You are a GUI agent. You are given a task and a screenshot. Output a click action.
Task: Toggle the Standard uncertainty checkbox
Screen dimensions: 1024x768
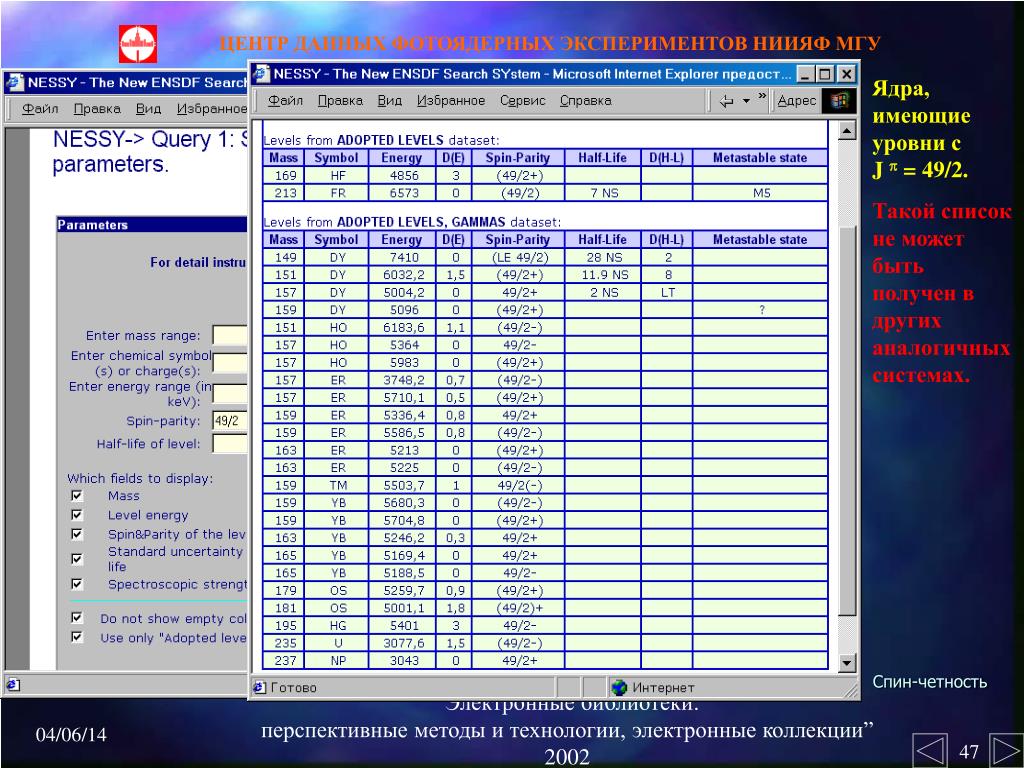pos(77,559)
